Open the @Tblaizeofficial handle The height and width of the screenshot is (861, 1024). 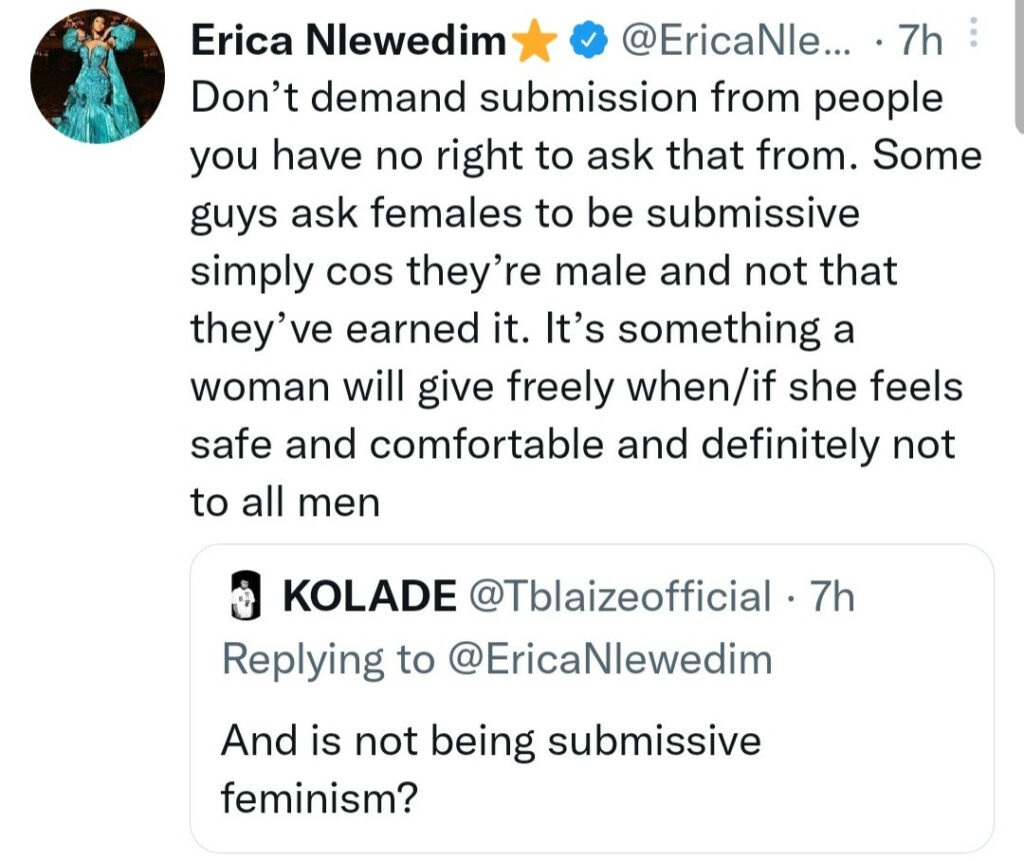click(620, 596)
